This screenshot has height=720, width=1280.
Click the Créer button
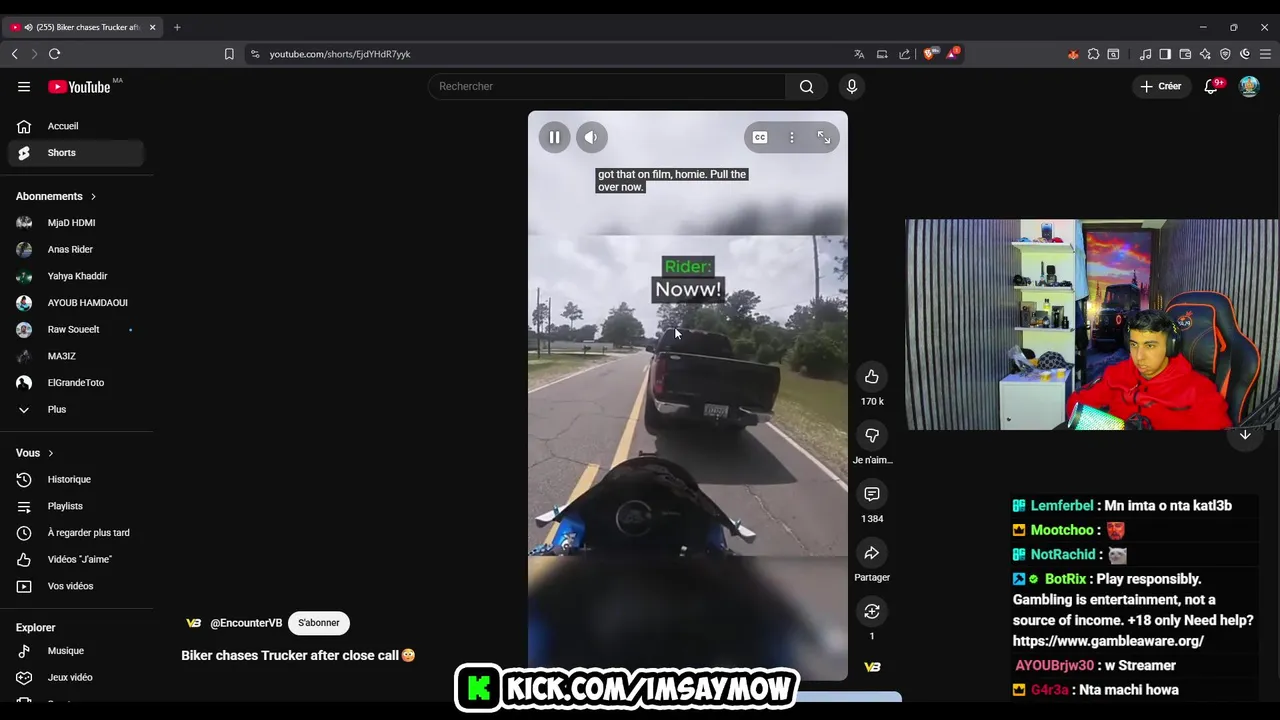(x=1160, y=86)
